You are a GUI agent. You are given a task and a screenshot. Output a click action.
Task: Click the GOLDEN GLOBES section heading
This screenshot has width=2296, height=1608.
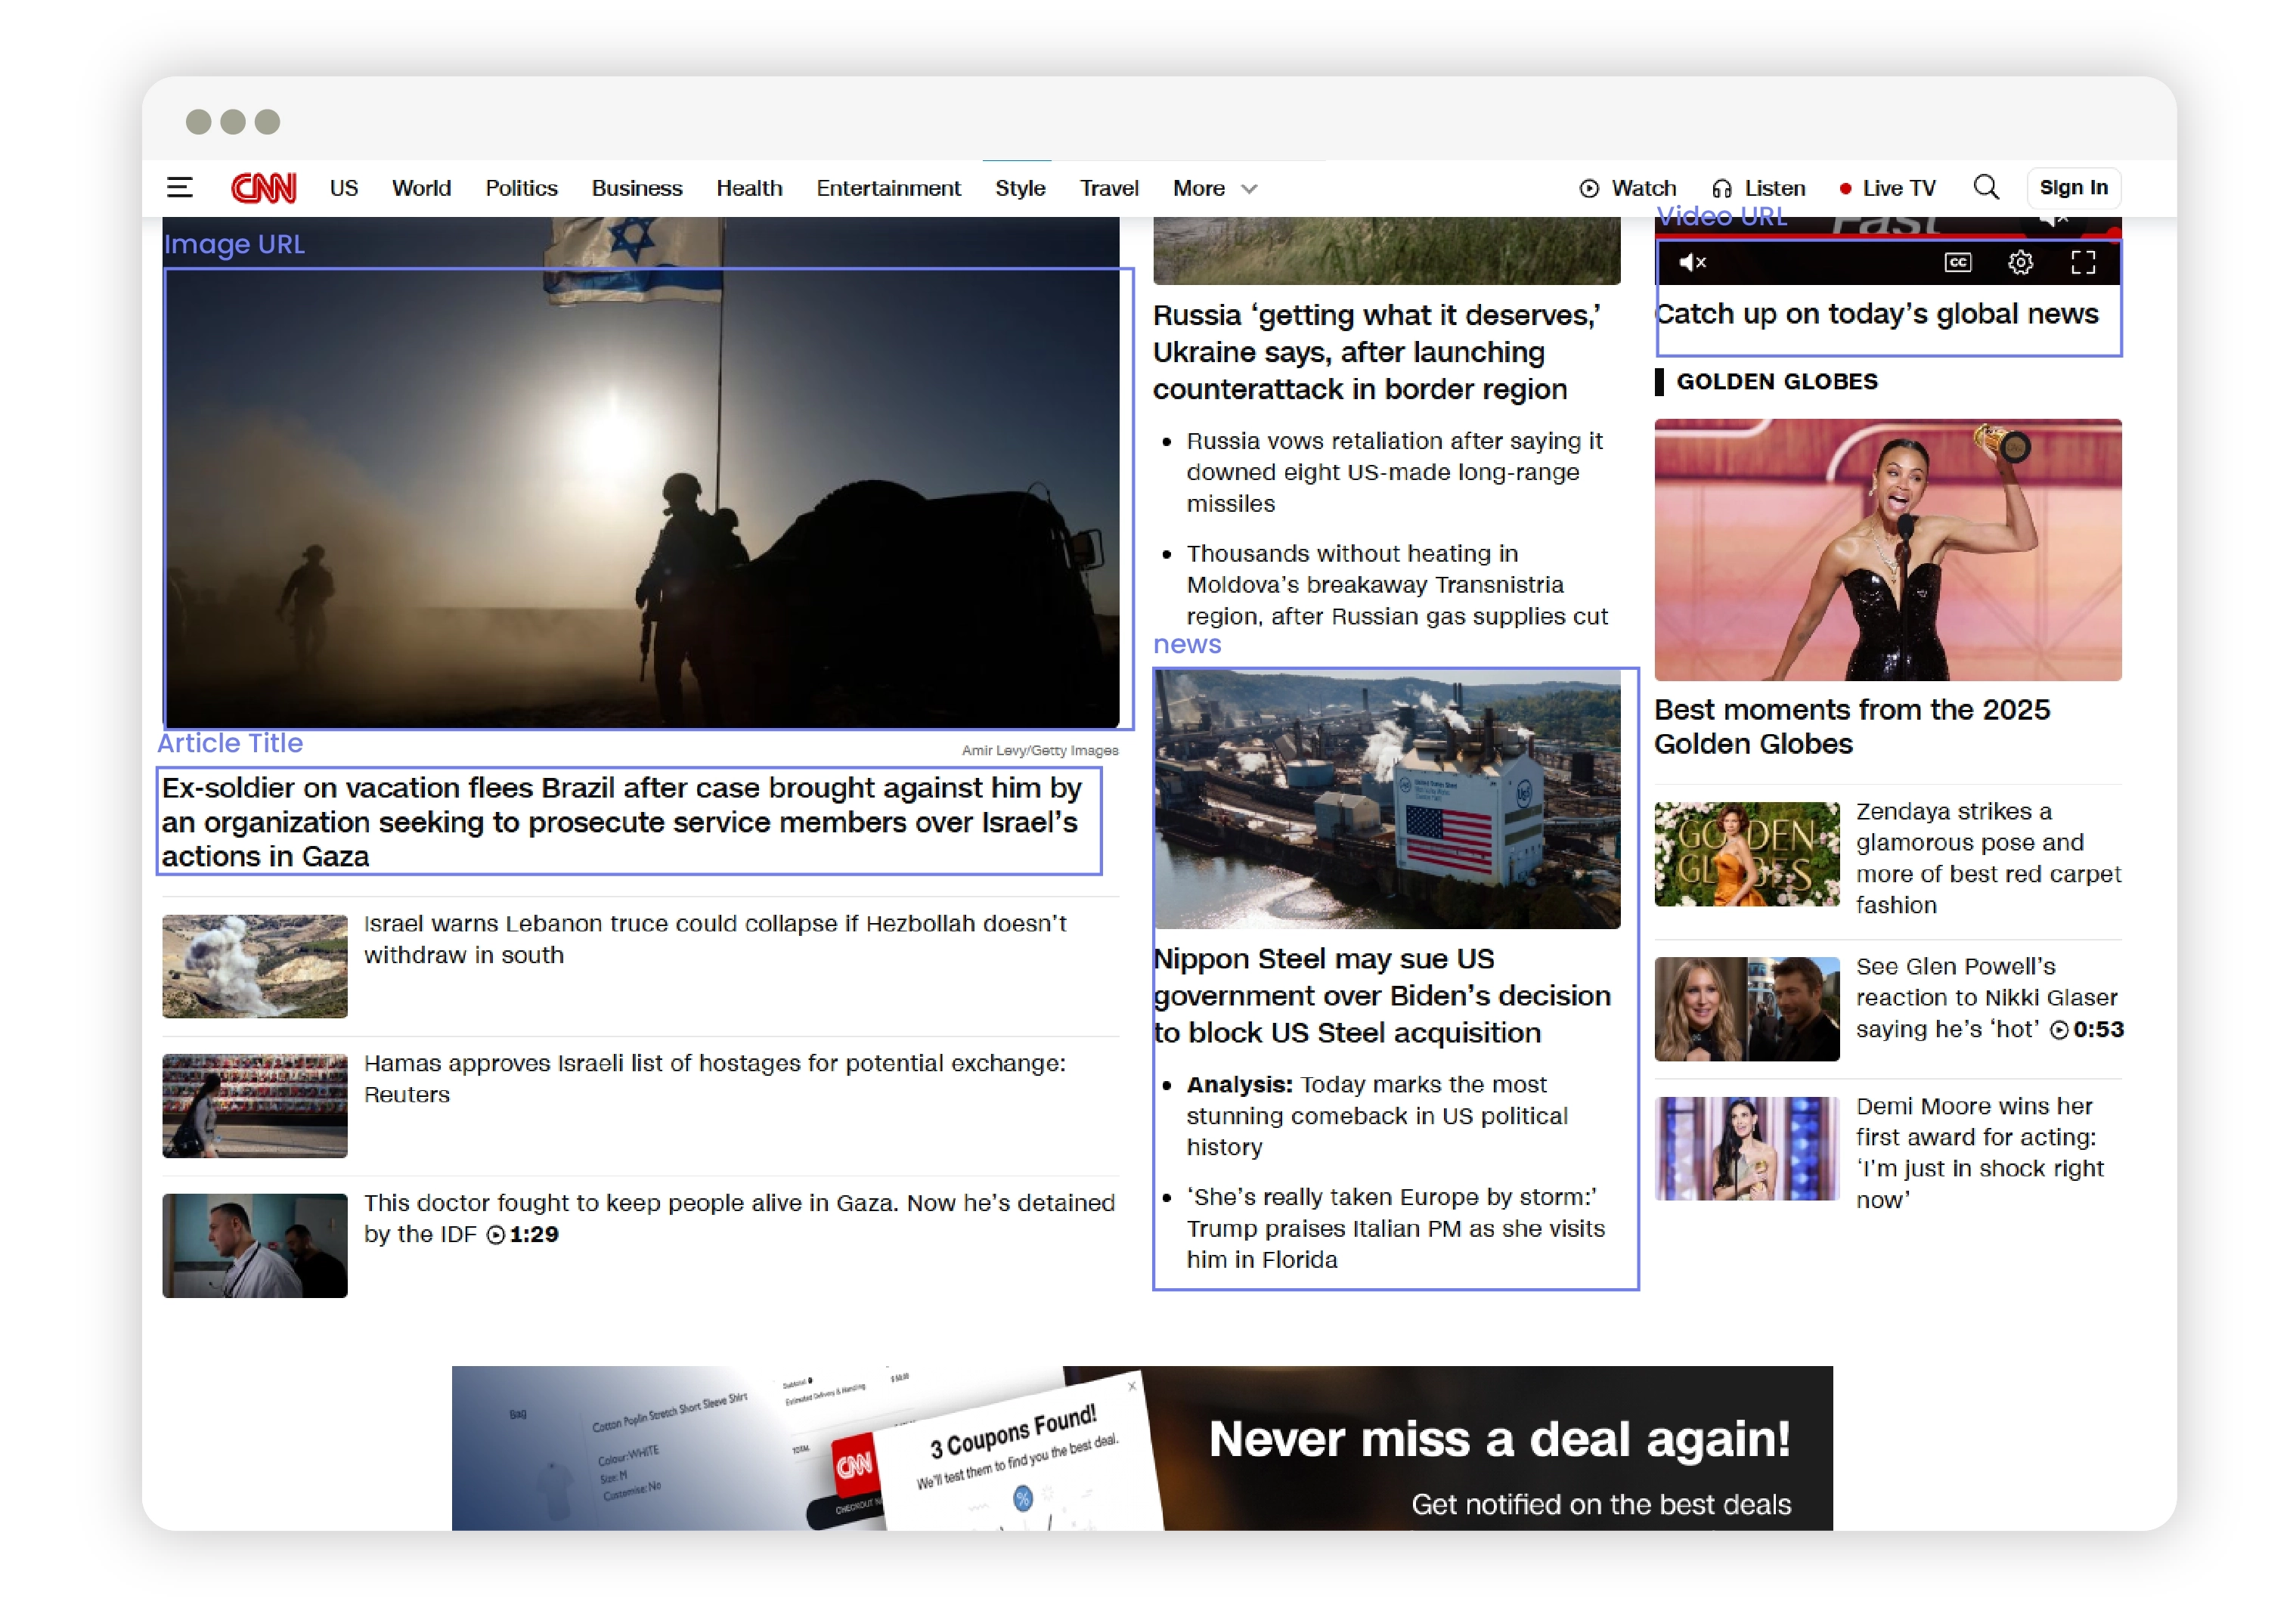pos(1777,382)
